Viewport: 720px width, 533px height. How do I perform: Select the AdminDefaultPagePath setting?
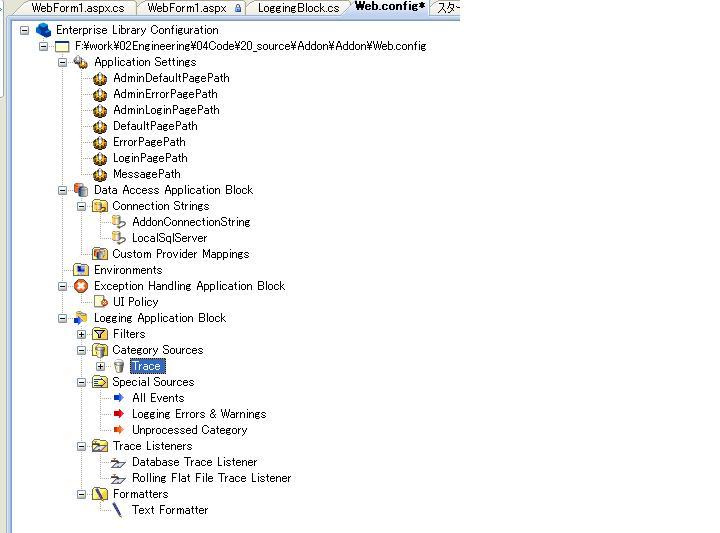point(171,78)
